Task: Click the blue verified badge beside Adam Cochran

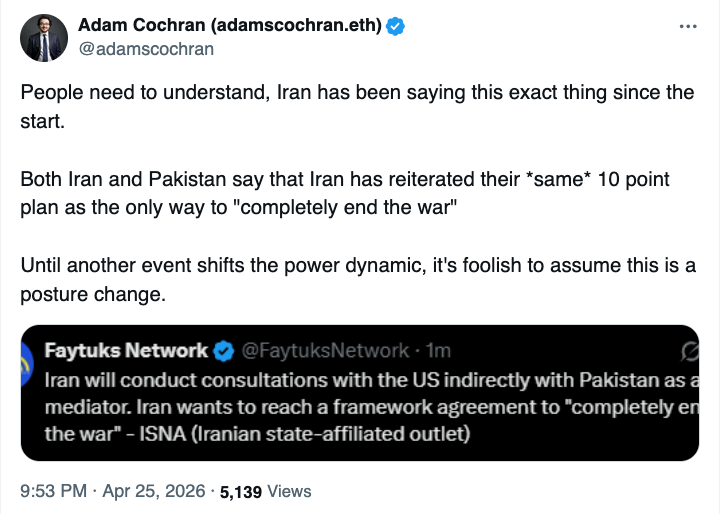Action: tap(396, 27)
